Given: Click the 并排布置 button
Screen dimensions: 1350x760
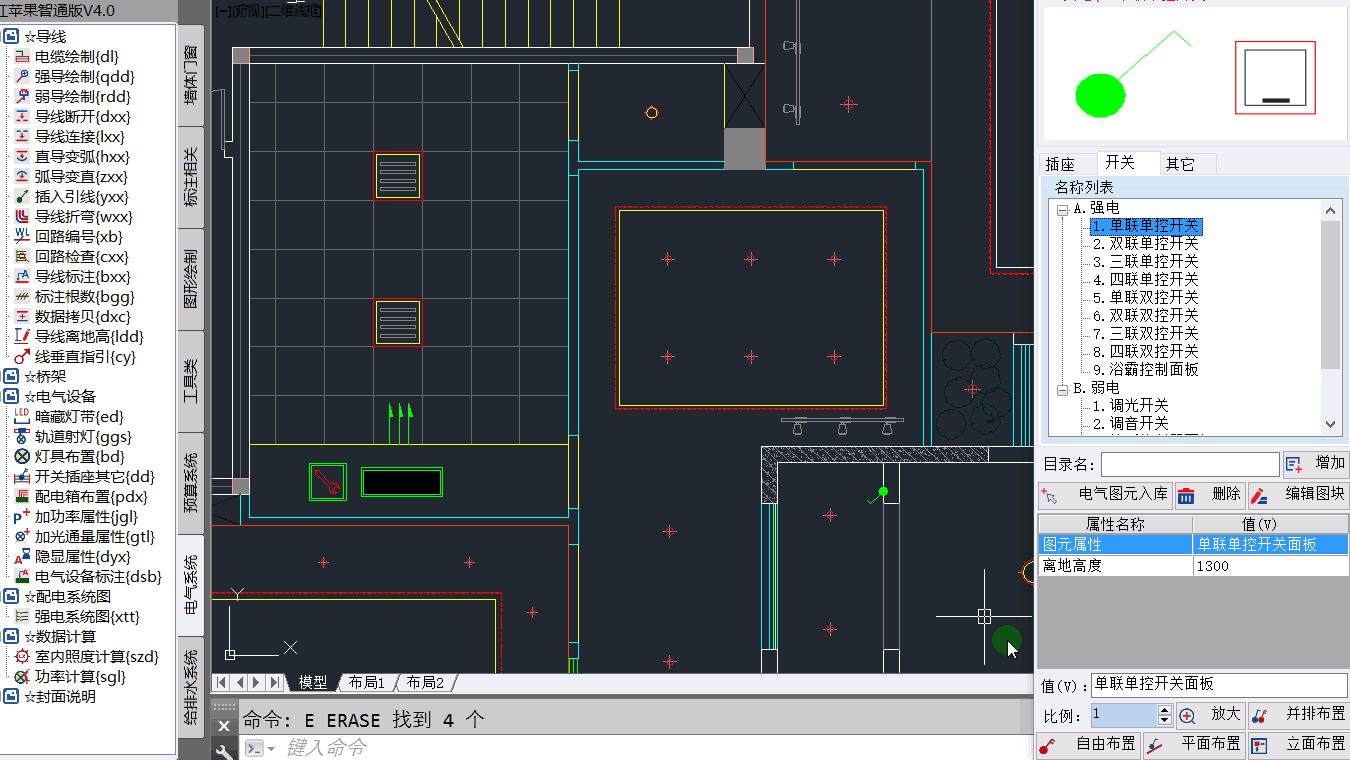Looking at the screenshot, I should pyautogui.click(x=1298, y=715).
